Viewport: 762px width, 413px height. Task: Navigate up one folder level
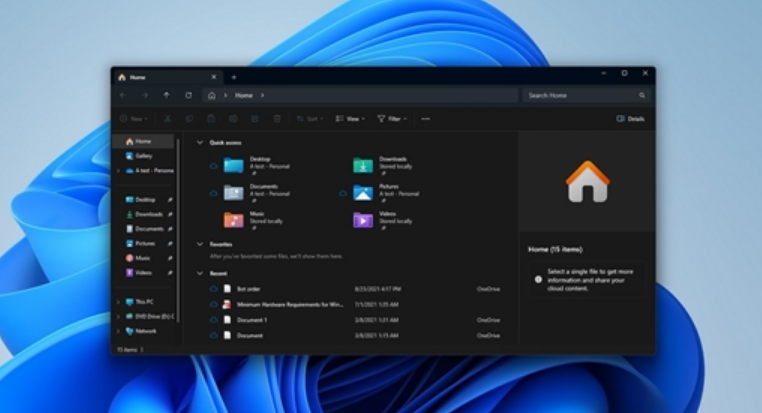pyautogui.click(x=167, y=95)
